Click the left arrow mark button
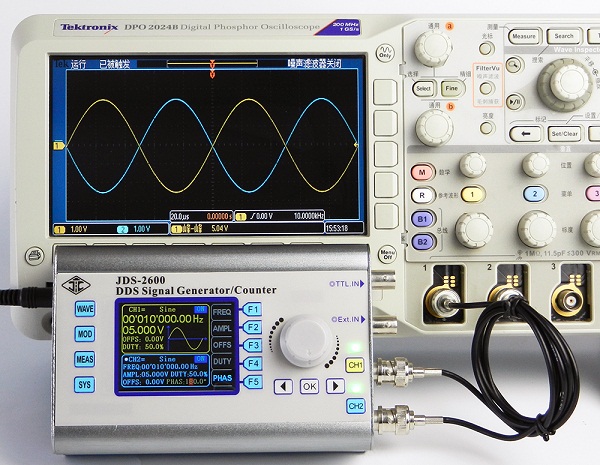The height and width of the screenshot is (465, 600). coord(526,134)
